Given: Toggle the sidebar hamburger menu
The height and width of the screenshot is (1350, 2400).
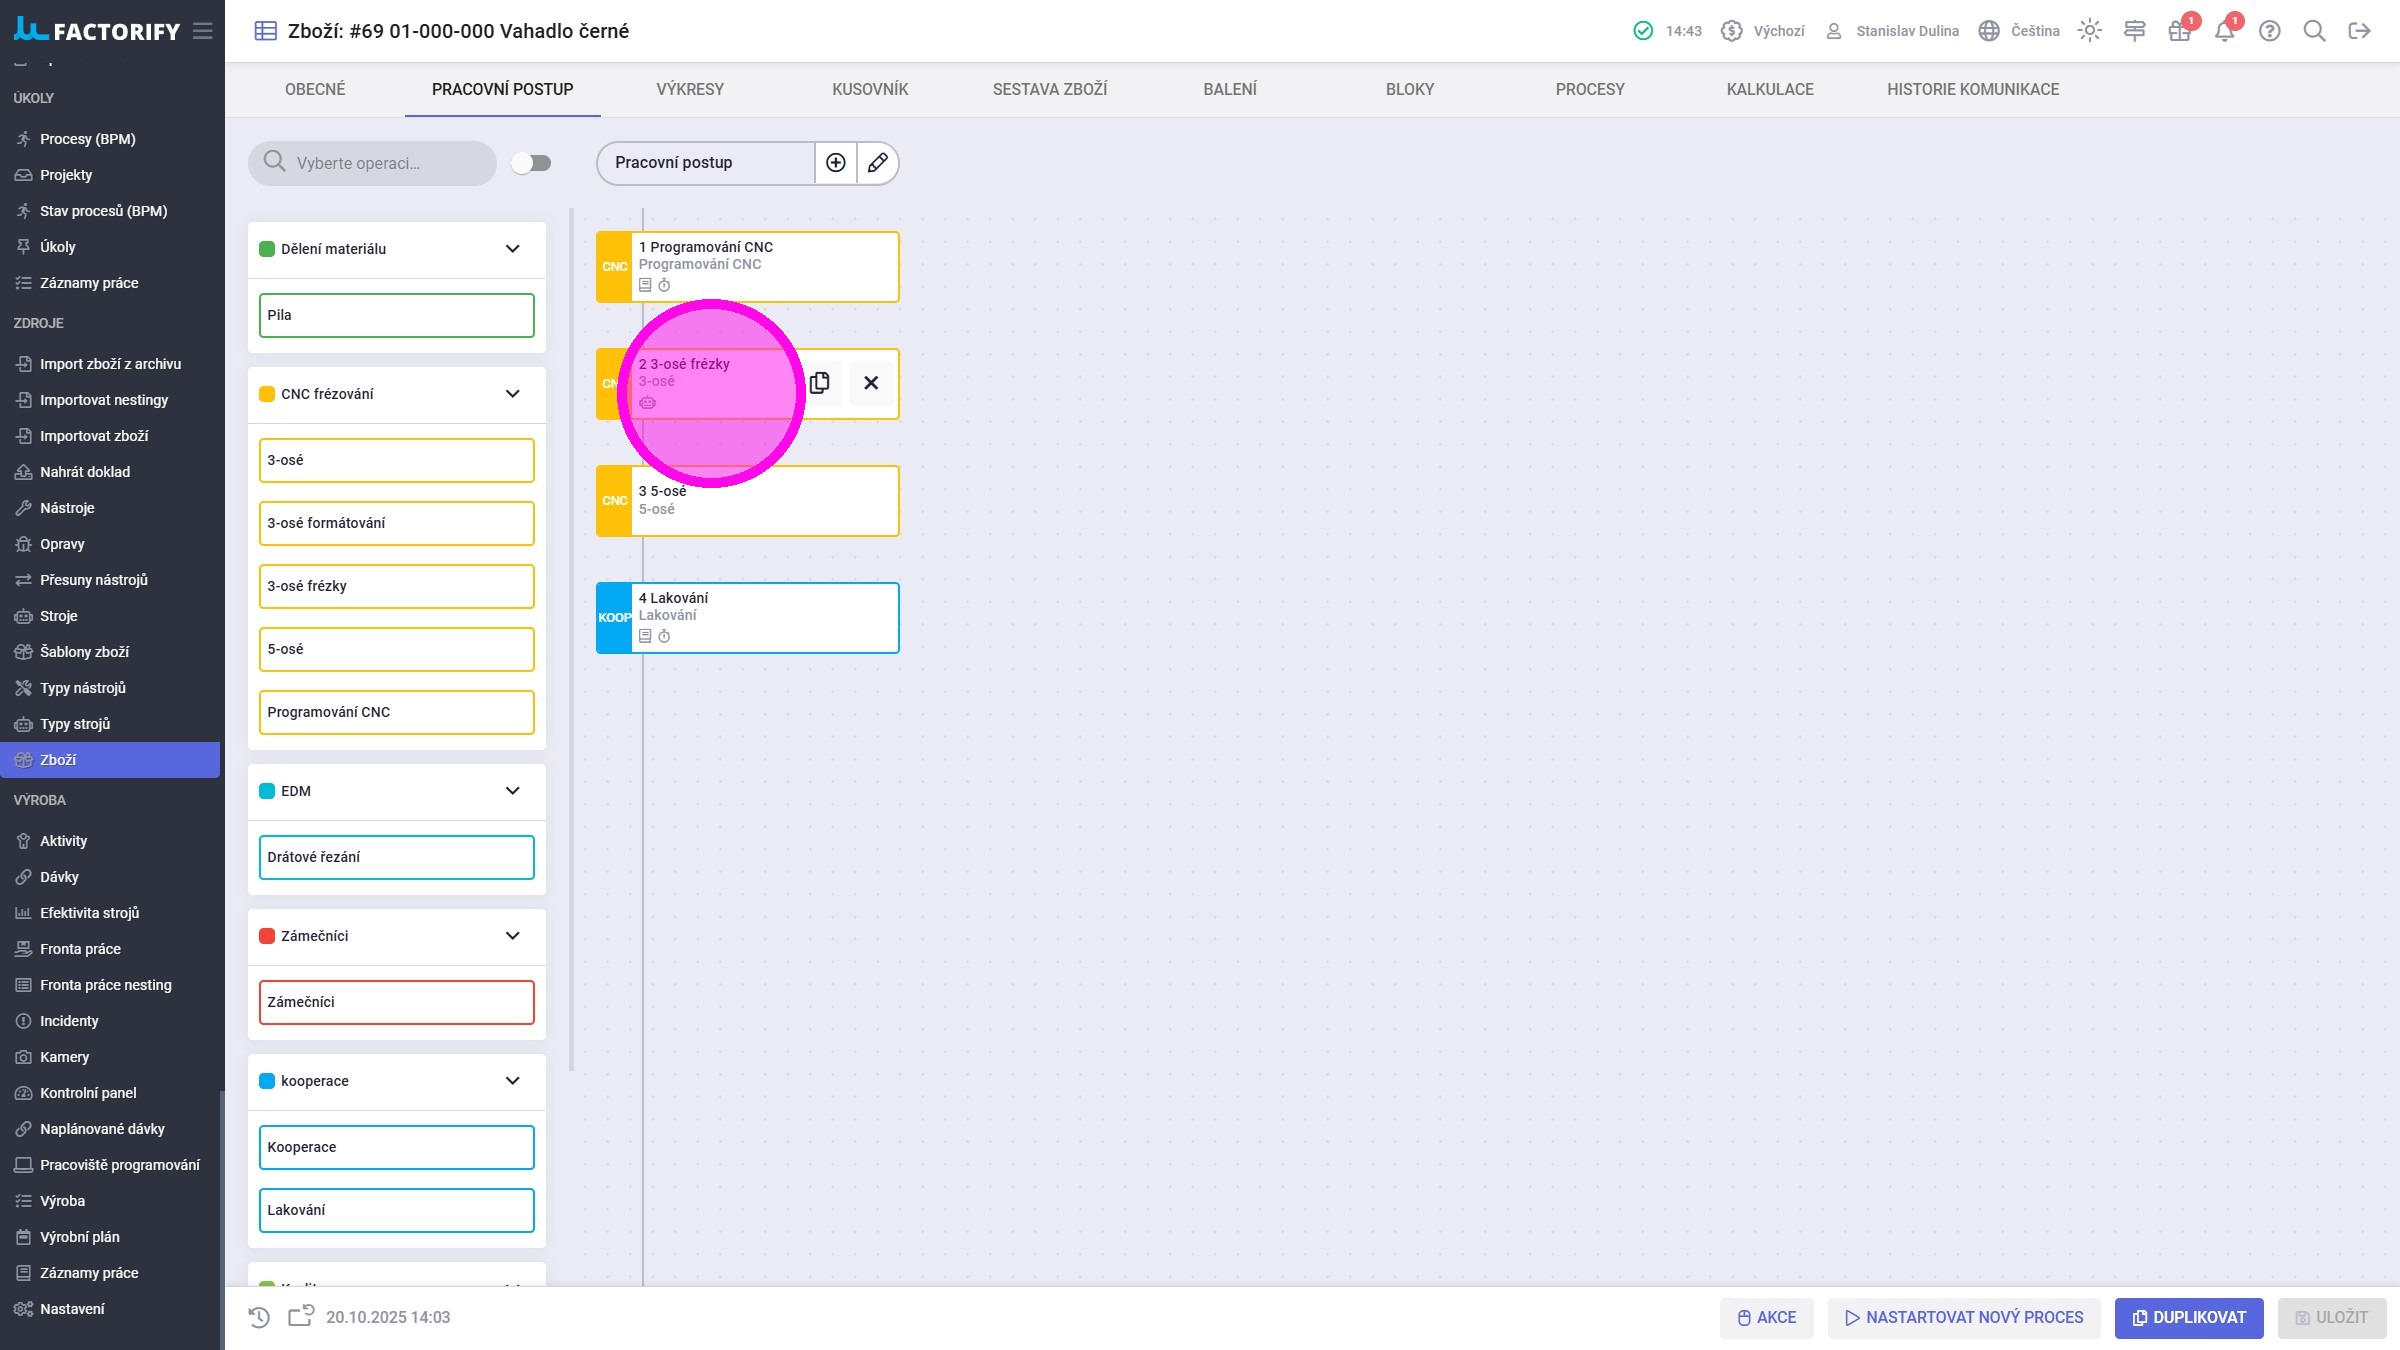Looking at the screenshot, I should [203, 31].
